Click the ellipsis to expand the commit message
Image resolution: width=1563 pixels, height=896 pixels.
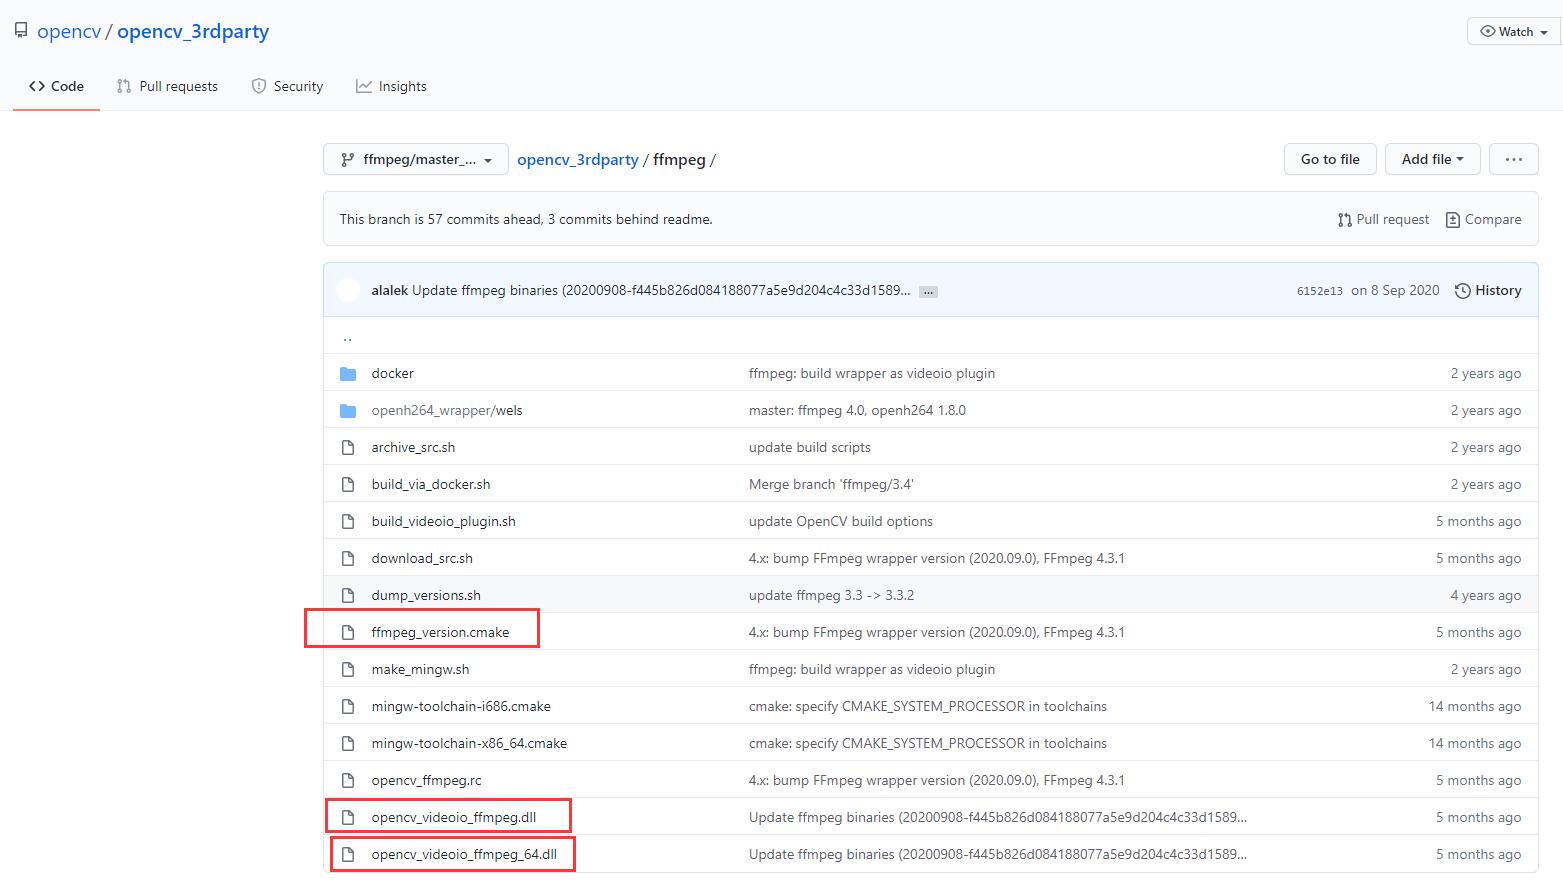tap(928, 291)
